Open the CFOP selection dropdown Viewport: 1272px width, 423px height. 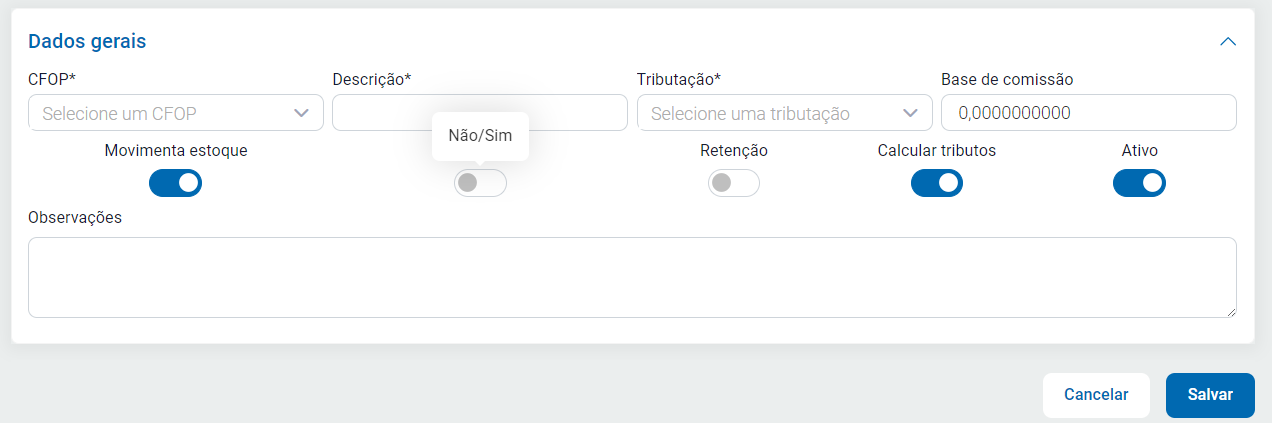point(176,113)
